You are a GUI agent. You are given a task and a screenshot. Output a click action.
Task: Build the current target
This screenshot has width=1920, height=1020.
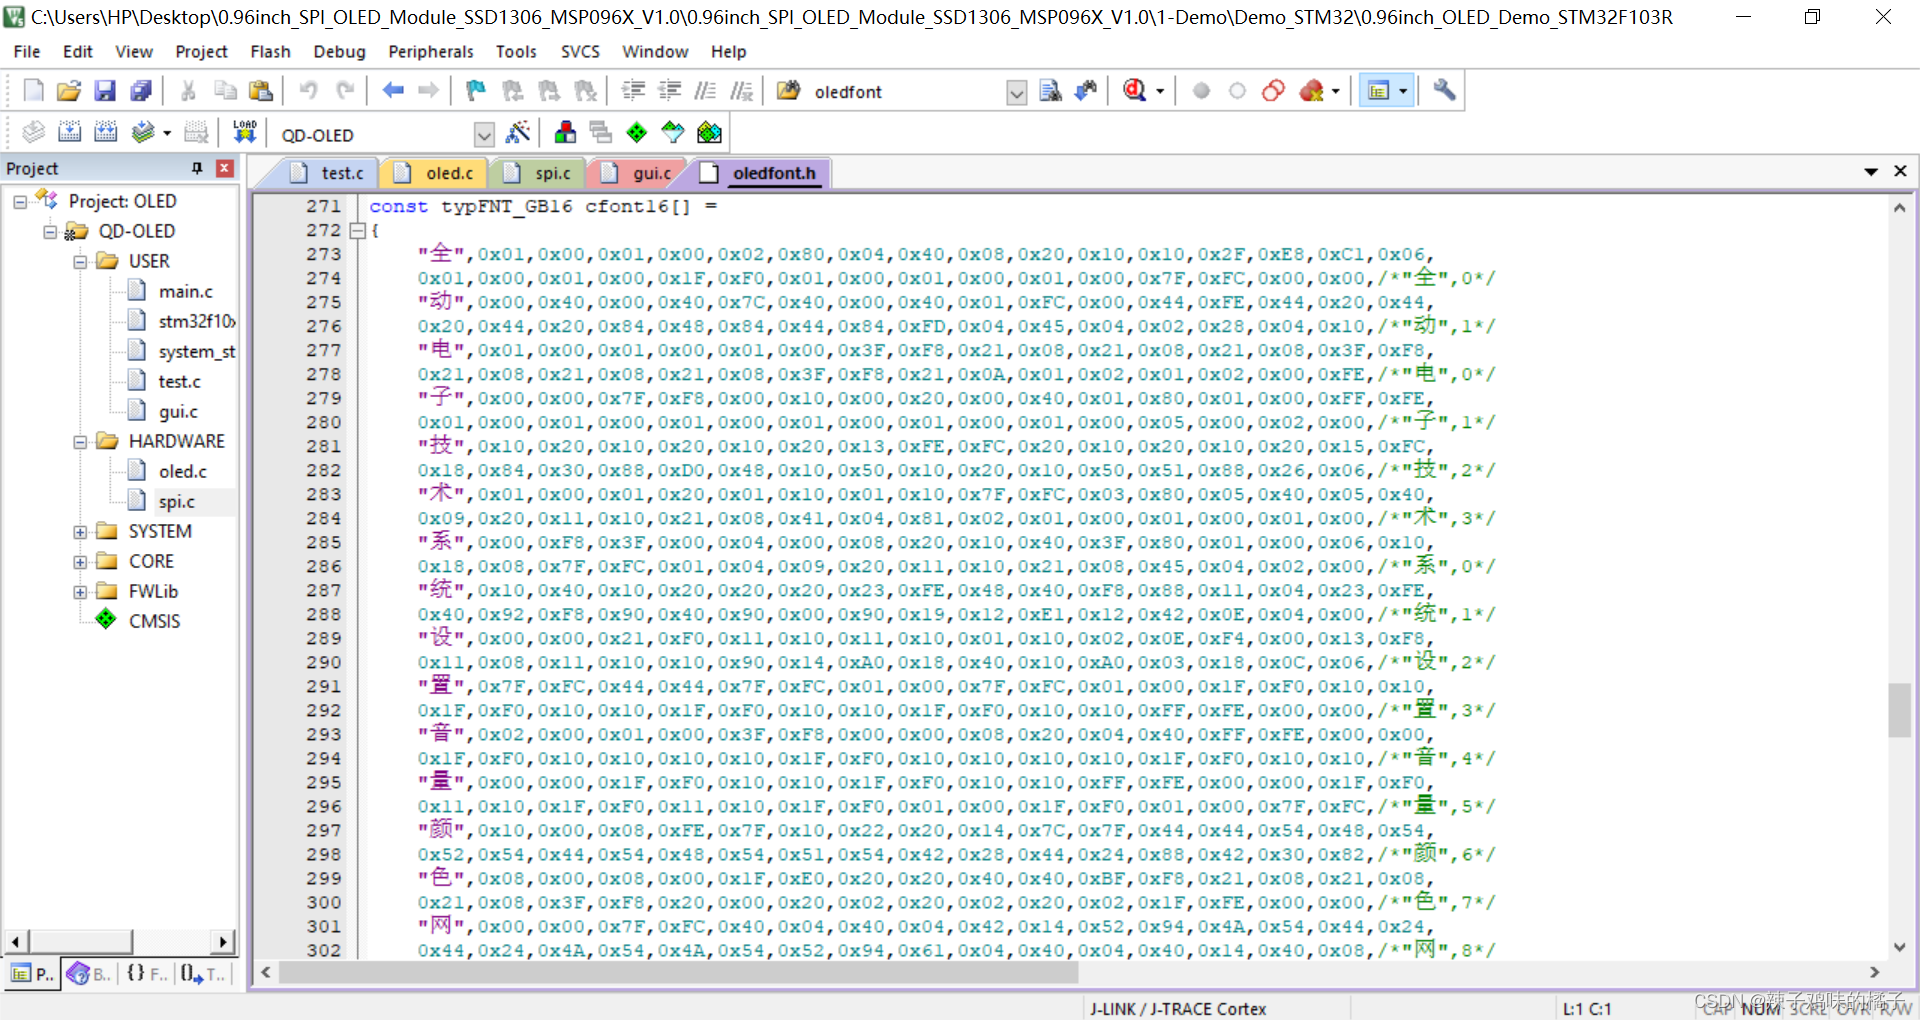coord(69,132)
